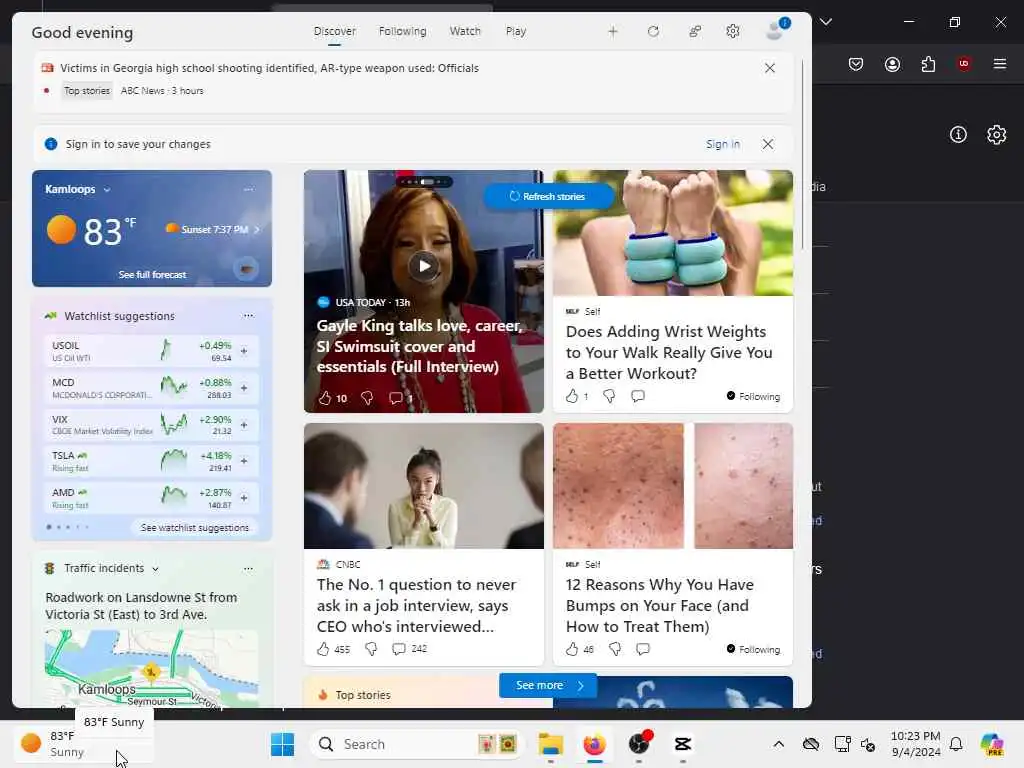
Task: Dislike the Gayle King story
Action: (x=367, y=398)
